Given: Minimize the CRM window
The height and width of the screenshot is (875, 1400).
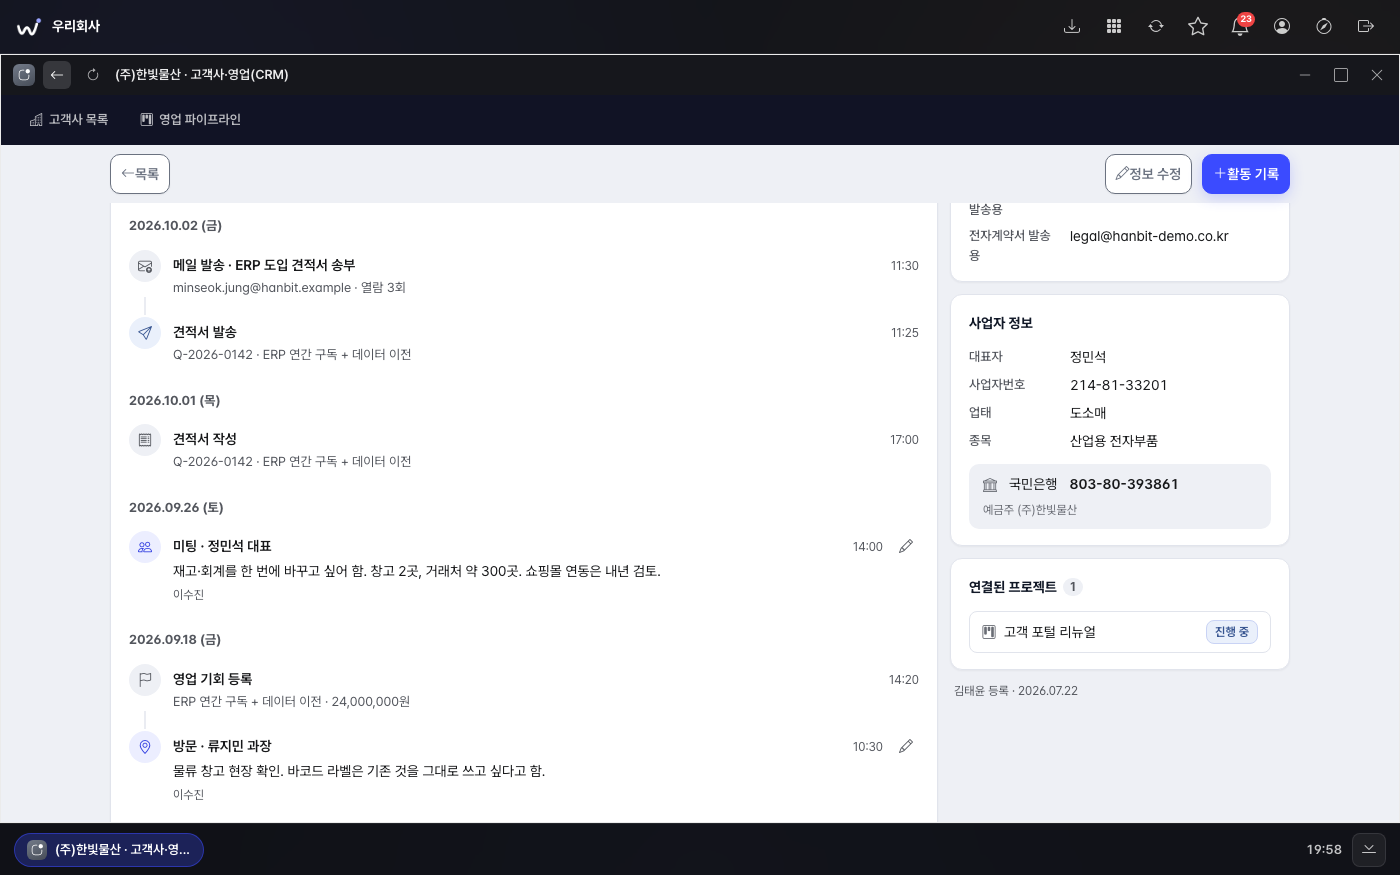Looking at the screenshot, I should [1305, 75].
